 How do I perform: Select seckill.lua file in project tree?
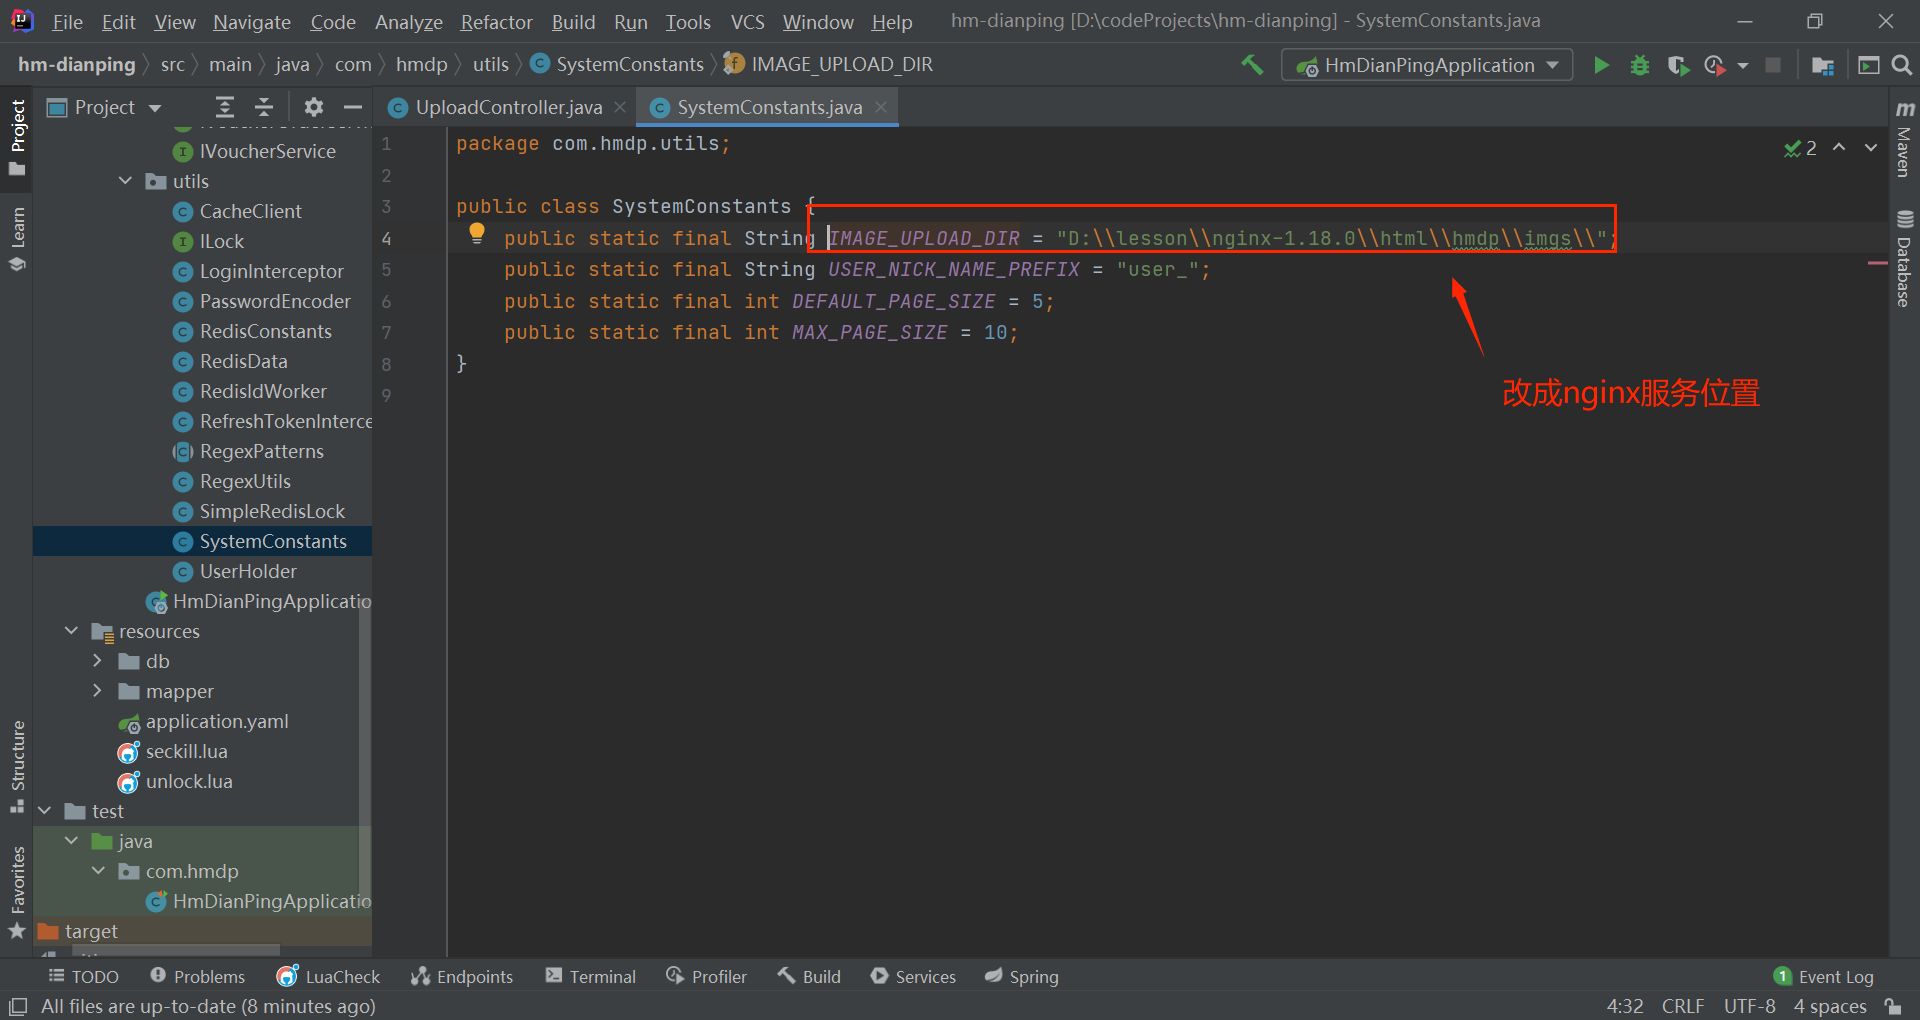point(186,751)
